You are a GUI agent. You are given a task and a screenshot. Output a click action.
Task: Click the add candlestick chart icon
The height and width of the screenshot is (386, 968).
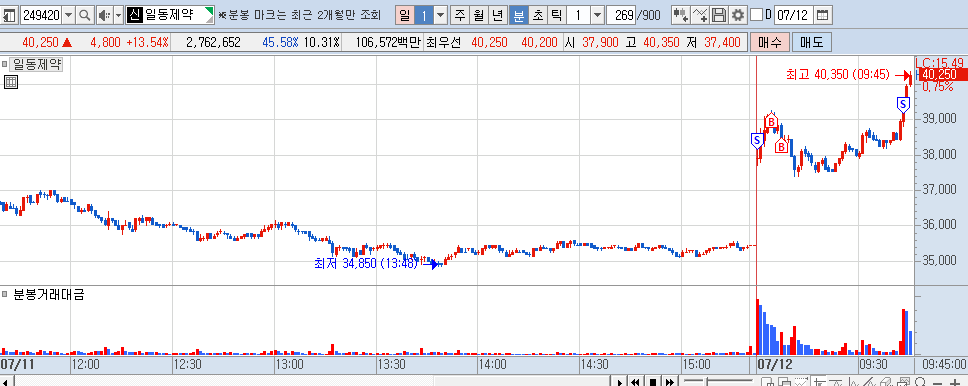(680, 15)
